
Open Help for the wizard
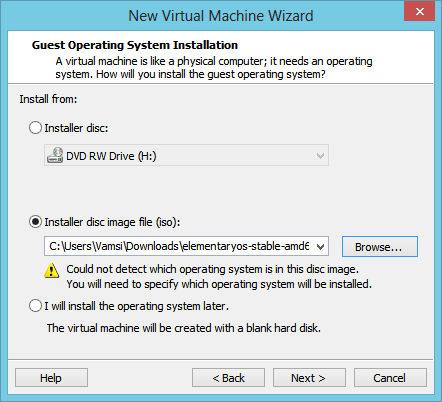(x=51, y=378)
